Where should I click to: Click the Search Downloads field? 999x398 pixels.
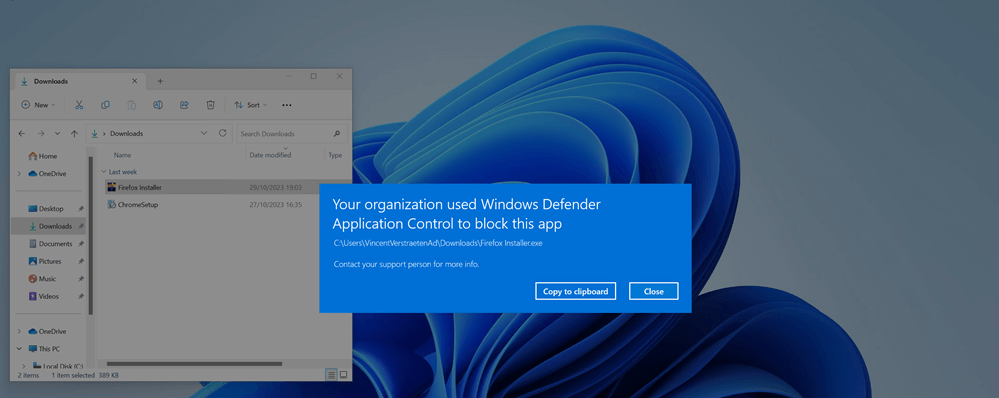tap(292, 134)
